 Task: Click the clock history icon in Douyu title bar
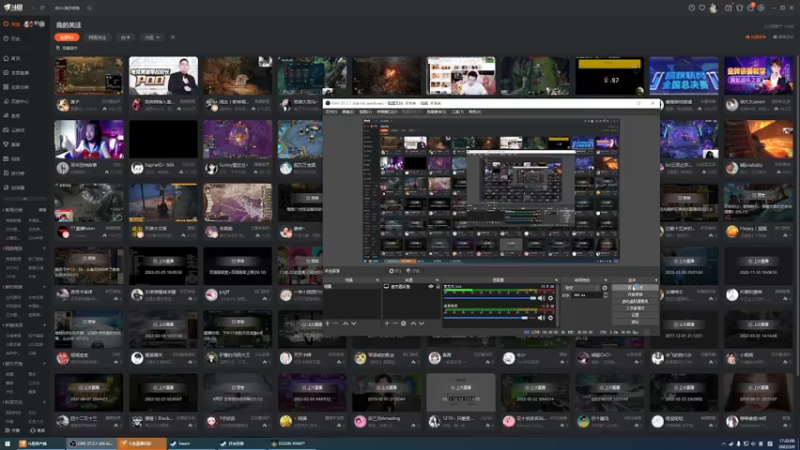691,8
